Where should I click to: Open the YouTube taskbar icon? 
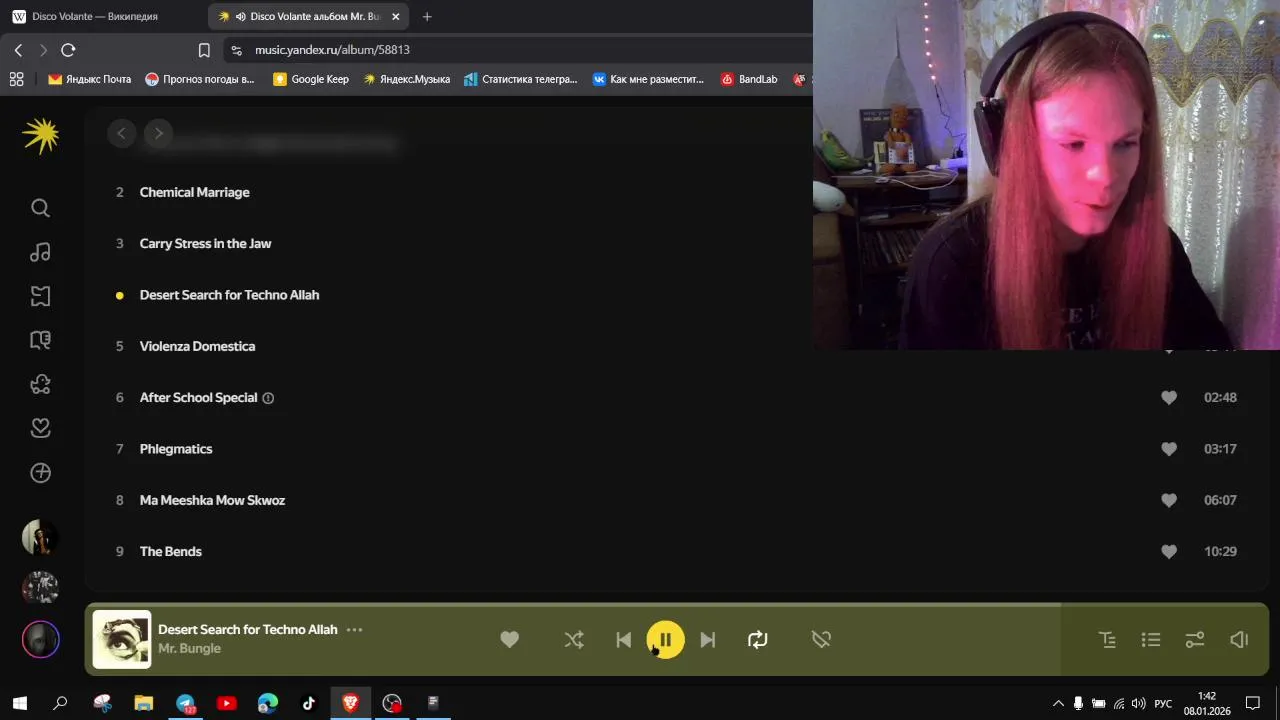point(227,703)
